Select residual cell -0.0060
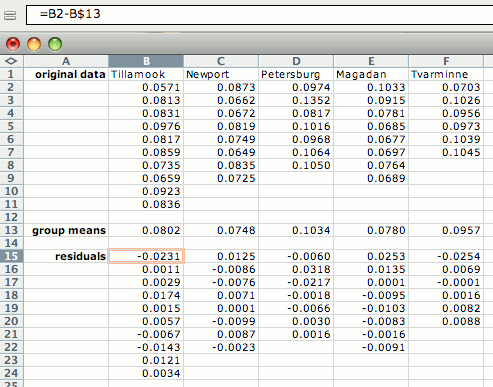This screenshot has height=387, width=493. (x=296, y=256)
